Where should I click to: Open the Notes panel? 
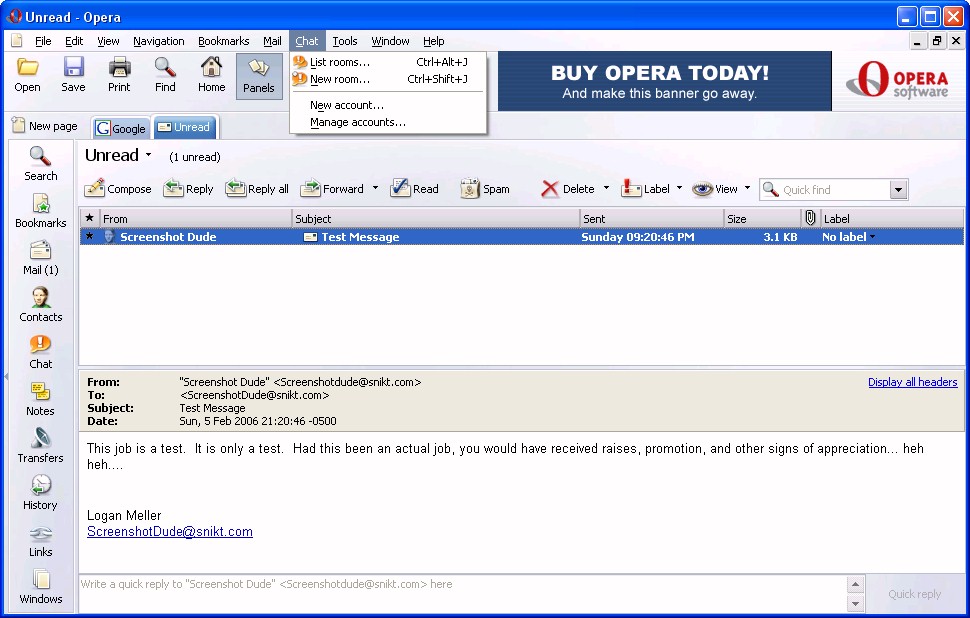click(41, 399)
